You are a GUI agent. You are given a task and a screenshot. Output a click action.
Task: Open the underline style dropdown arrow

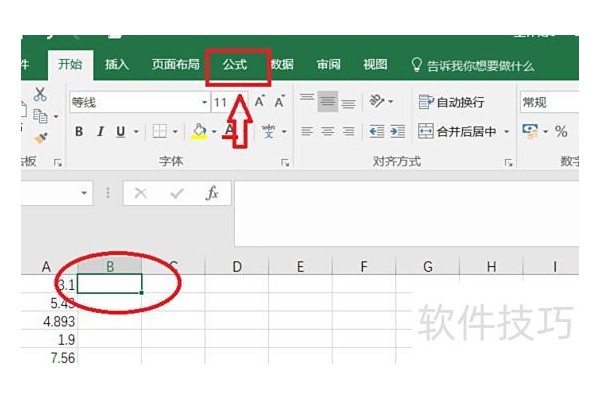pos(136,131)
